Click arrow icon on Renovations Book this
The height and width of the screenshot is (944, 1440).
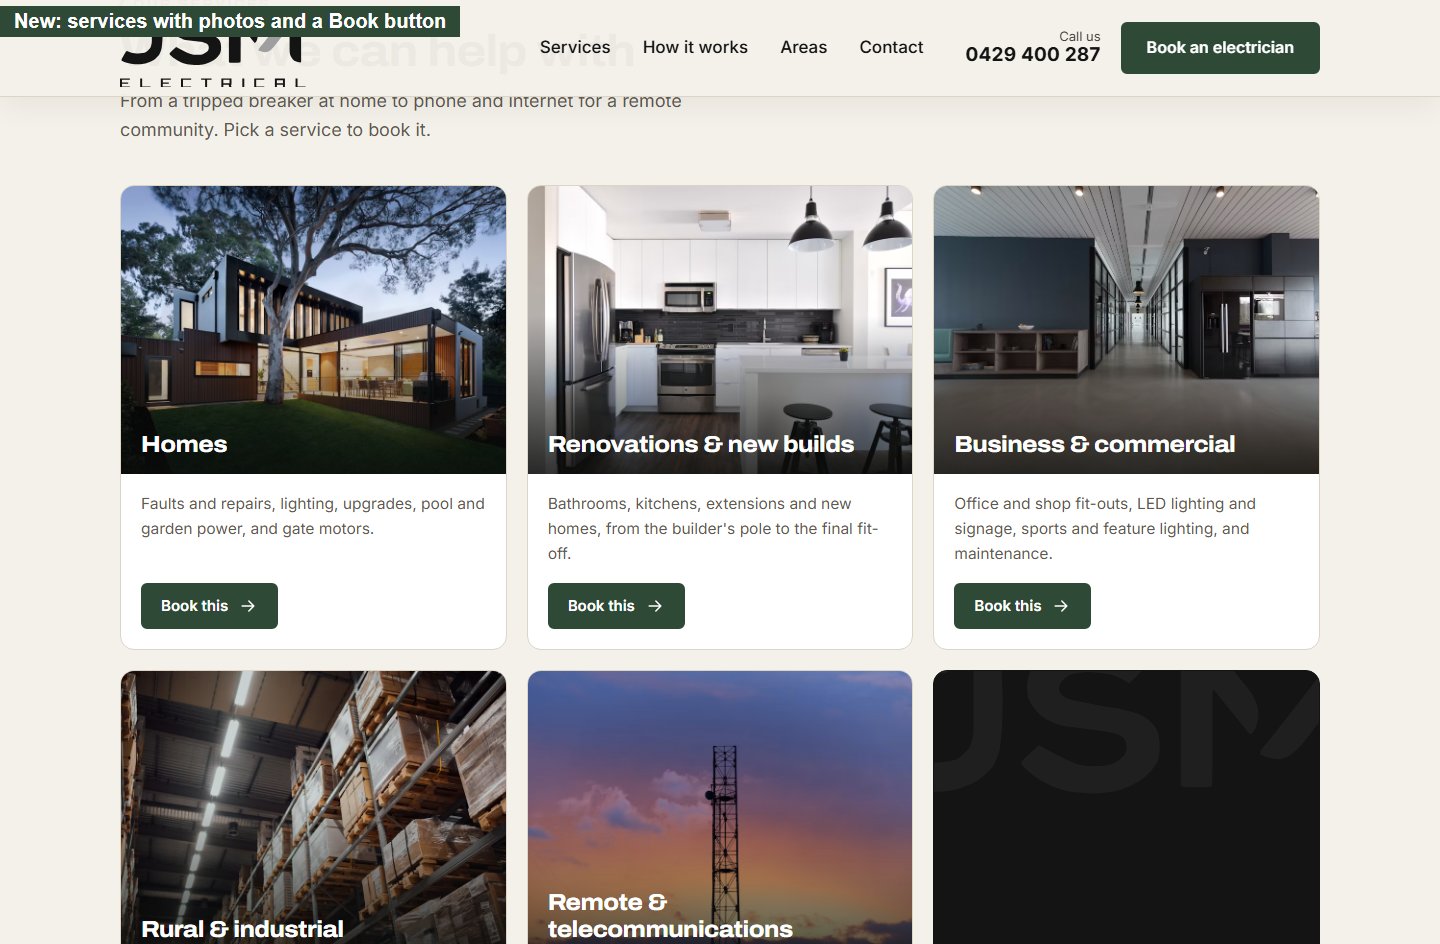coord(655,606)
